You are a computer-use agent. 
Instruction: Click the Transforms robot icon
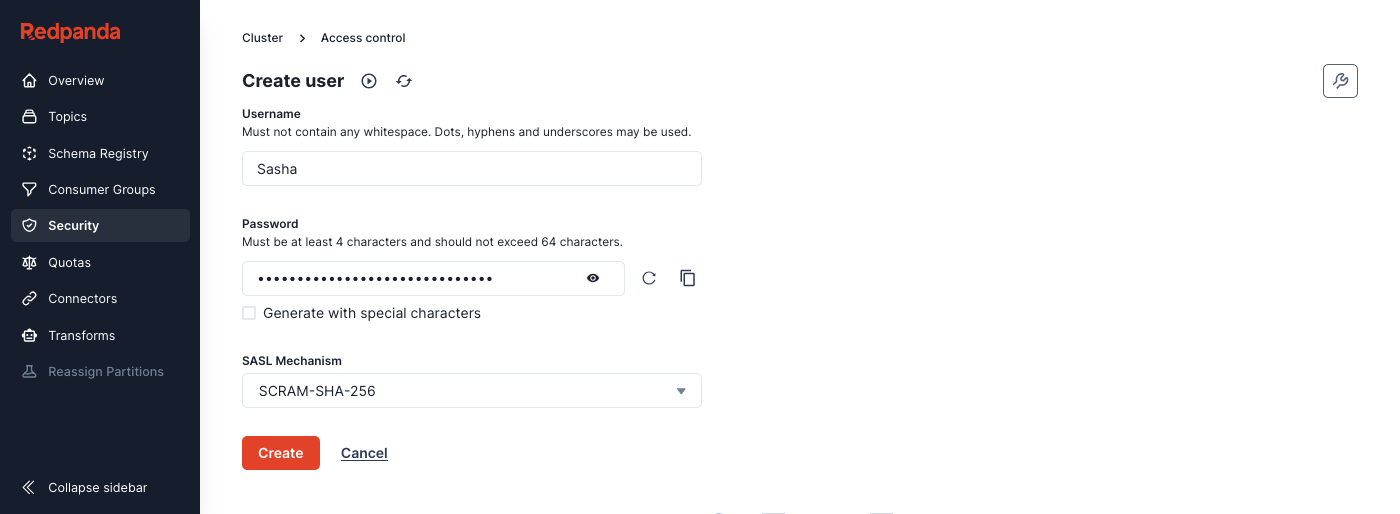coord(30,336)
